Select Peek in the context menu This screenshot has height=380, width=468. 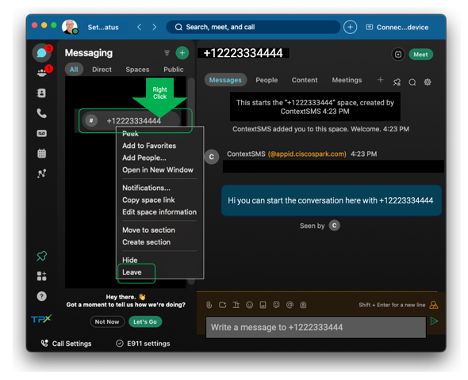click(x=130, y=134)
